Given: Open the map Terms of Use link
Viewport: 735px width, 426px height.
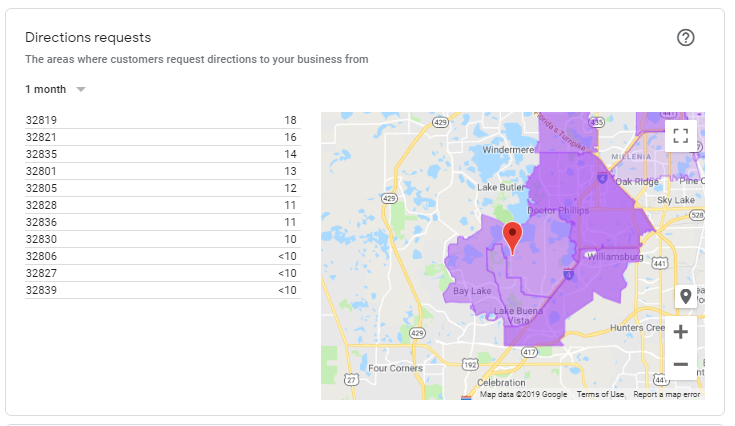Looking at the screenshot, I should tap(601, 394).
